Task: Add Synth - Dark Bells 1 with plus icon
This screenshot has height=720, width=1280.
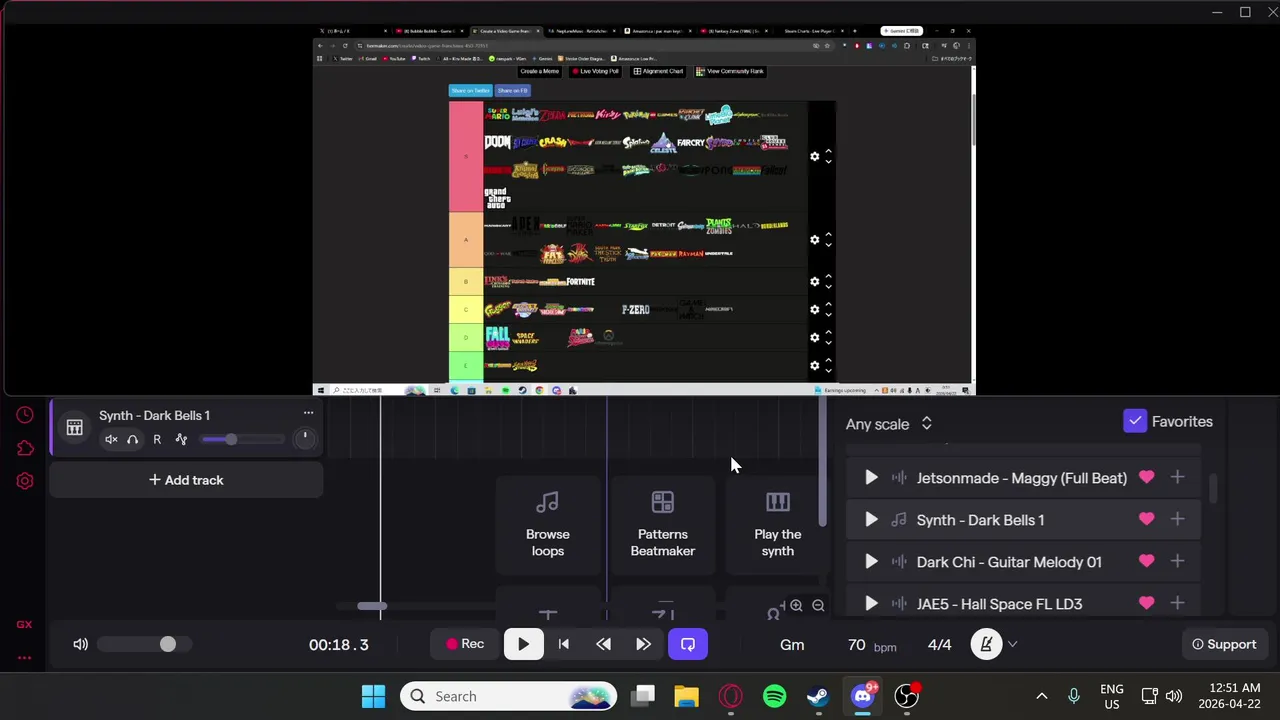Action: (x=1177, y=519)
